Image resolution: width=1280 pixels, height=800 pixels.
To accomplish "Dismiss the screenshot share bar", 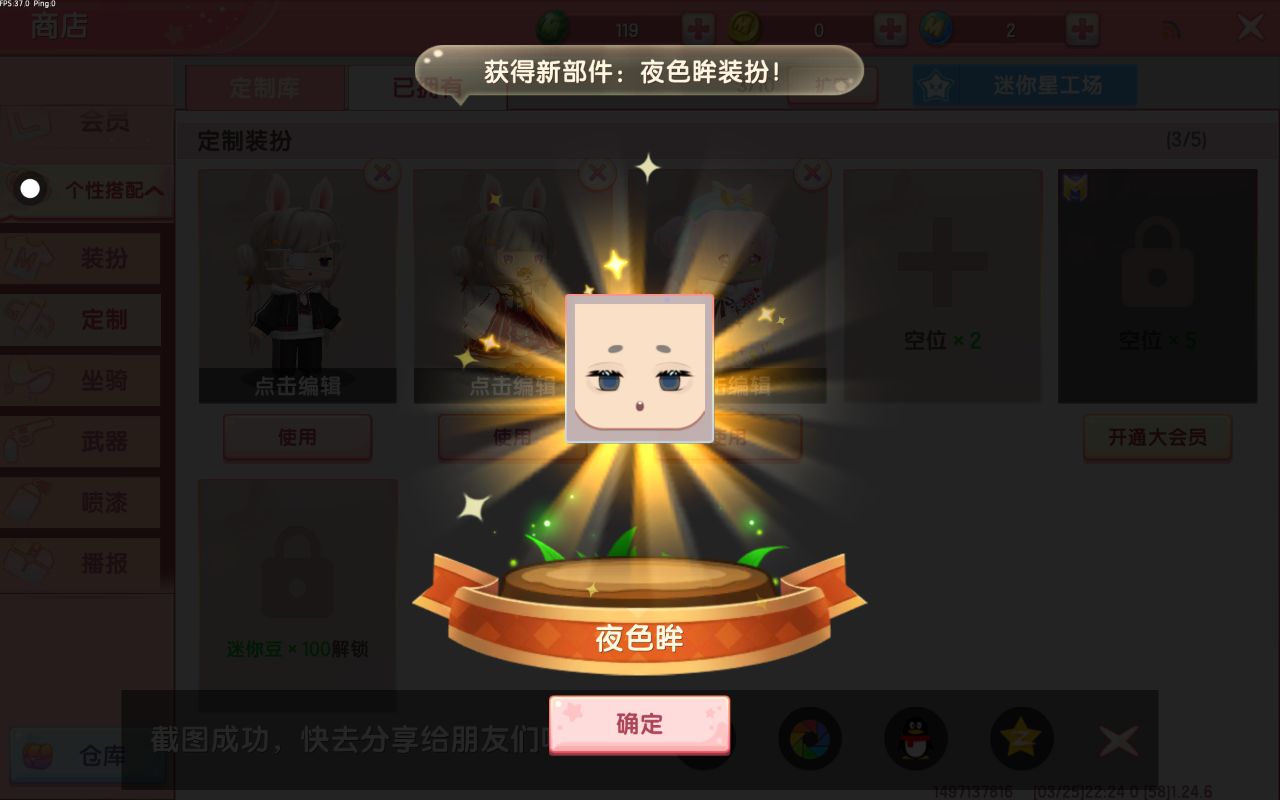I will (1118, 741).
